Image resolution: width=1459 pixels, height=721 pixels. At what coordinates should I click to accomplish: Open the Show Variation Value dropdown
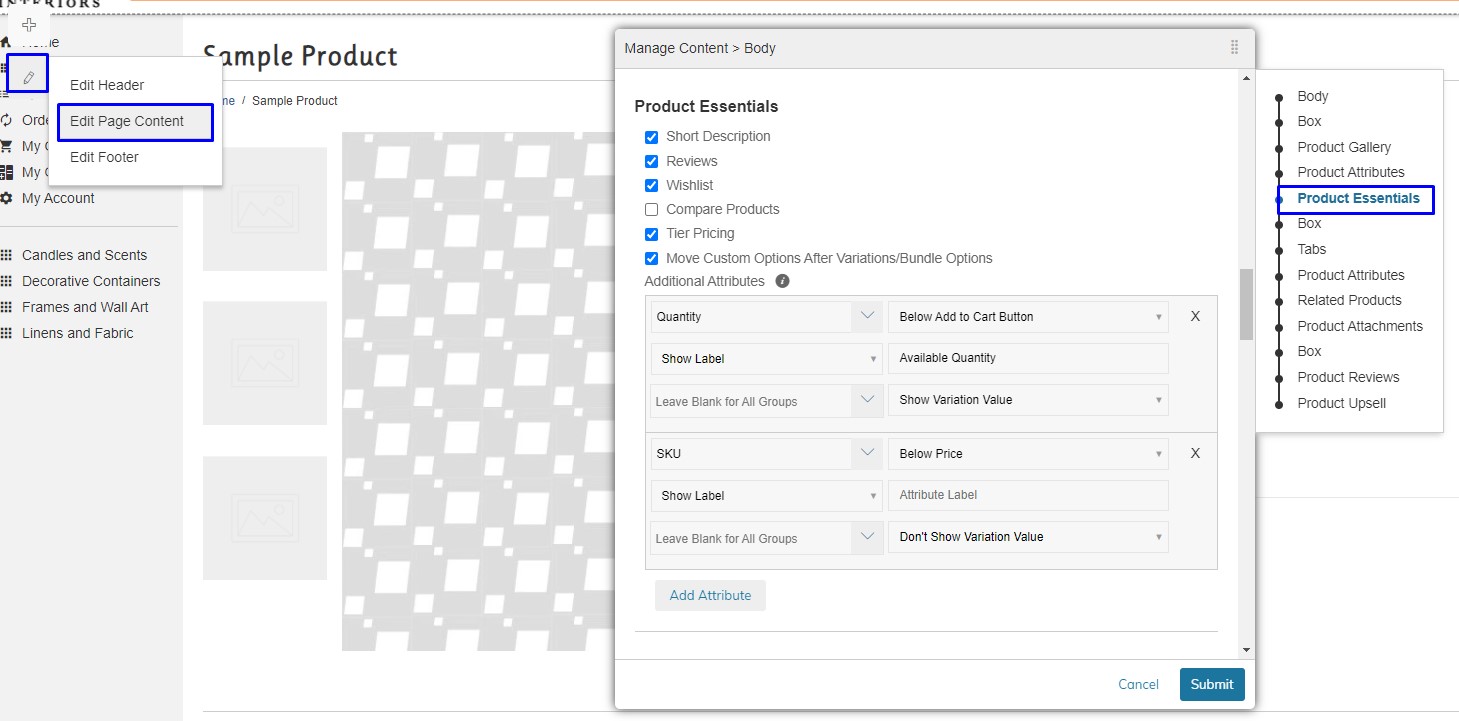click(x=1028, y=400)
